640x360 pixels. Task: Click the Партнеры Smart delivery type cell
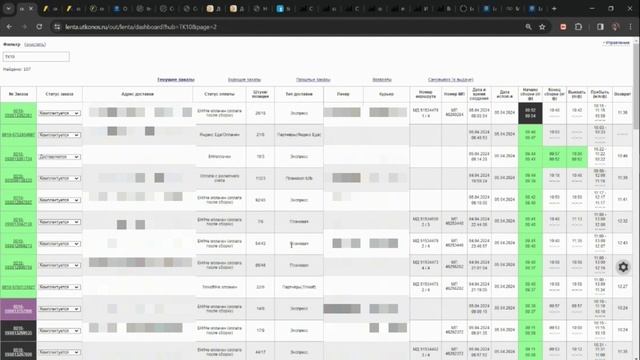coord(299,287)
